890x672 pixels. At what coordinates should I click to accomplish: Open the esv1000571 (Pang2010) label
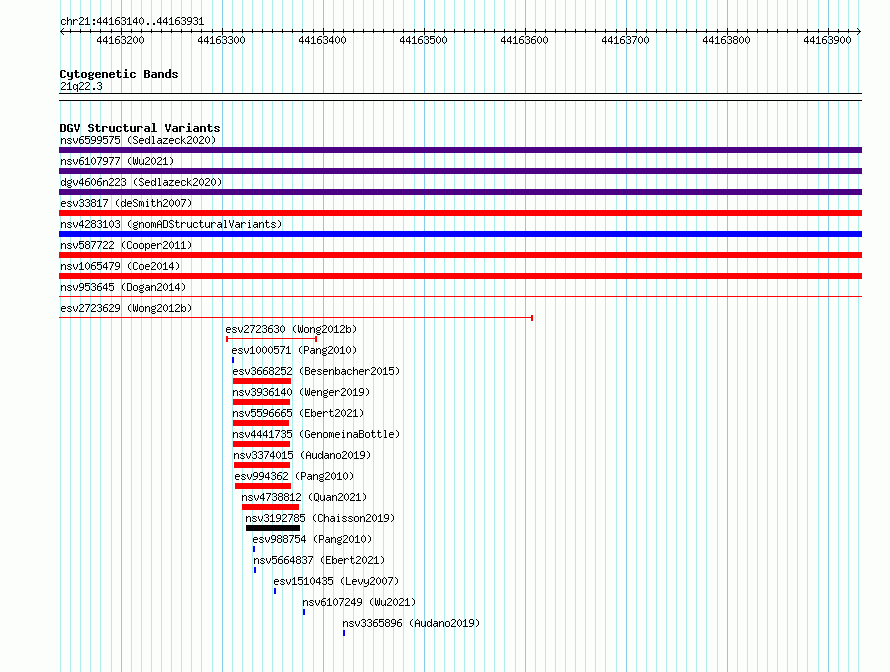(294, 350)
